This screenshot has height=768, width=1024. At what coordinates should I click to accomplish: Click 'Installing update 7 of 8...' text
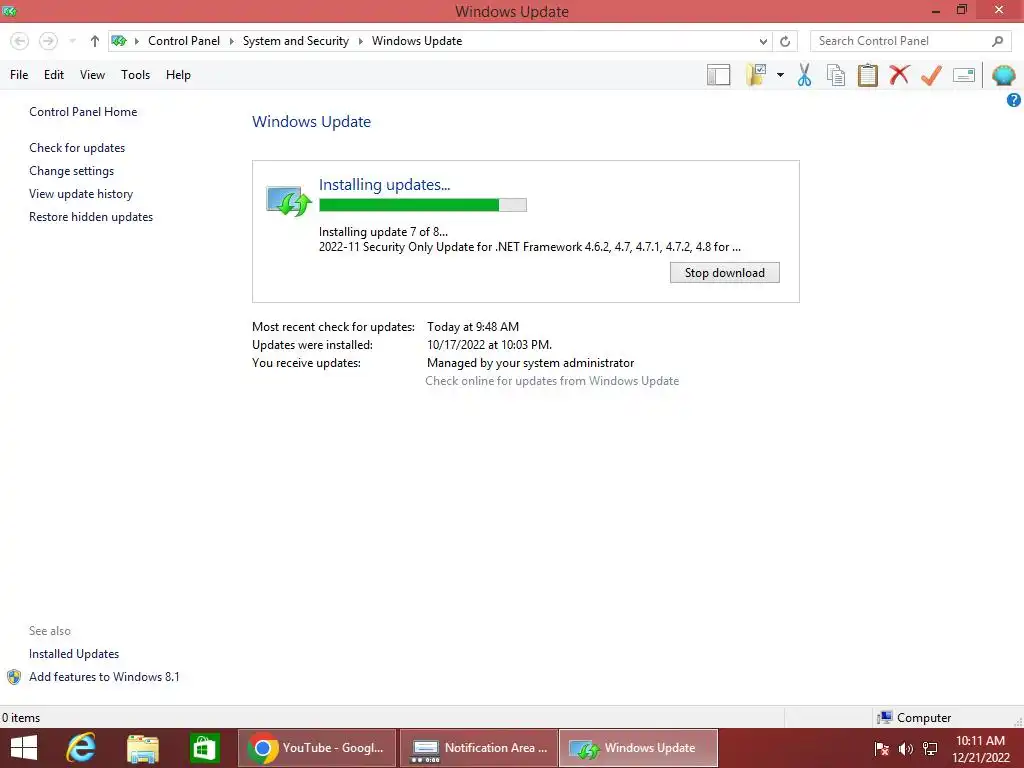point(383,232)
